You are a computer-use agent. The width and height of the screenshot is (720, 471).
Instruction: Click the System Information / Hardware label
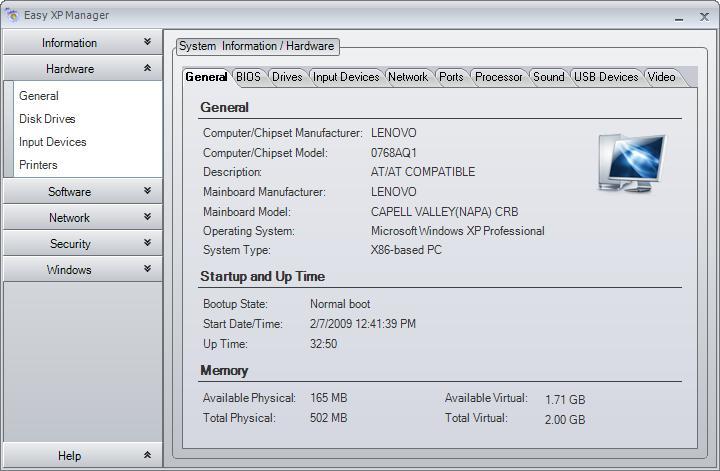(257, 46)
